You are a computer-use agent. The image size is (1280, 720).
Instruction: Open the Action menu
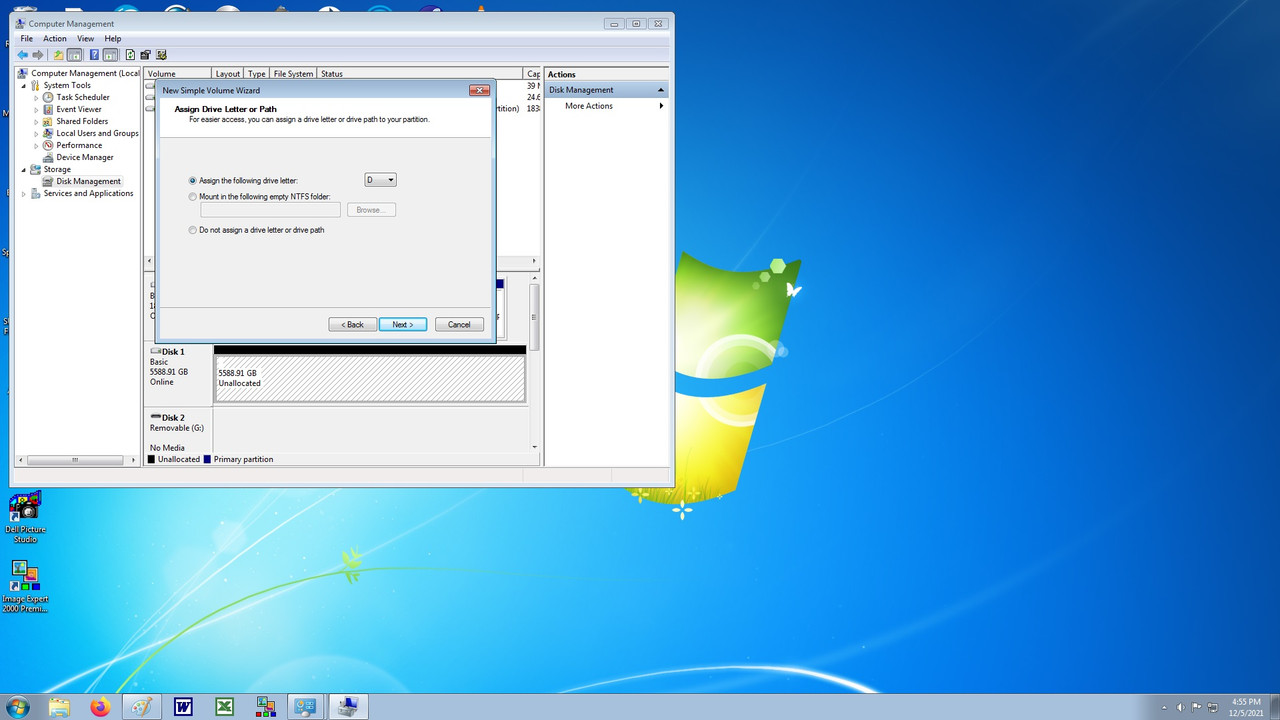tap(55, 39)
